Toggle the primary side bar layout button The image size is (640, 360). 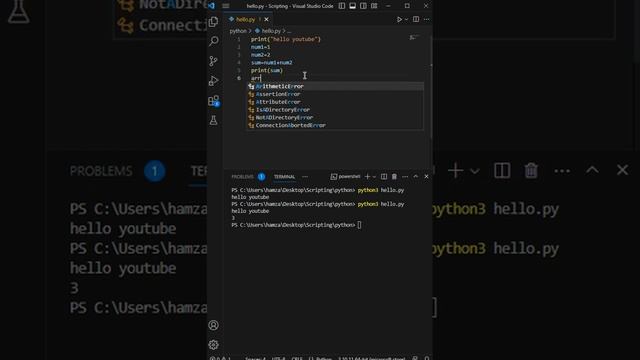pyautogui.click(x=342, y=6)
